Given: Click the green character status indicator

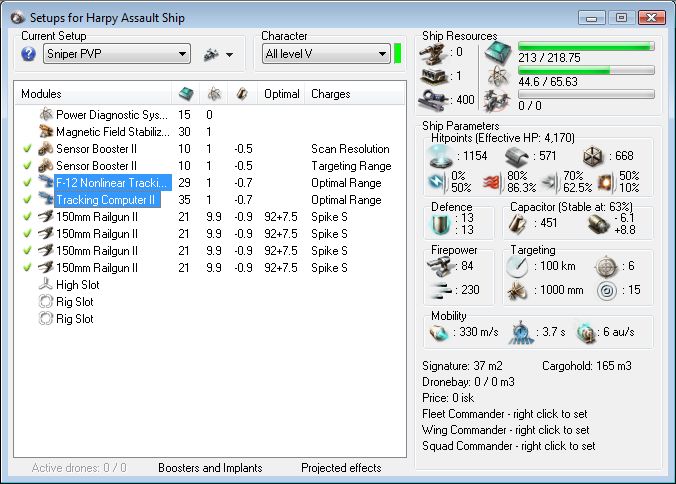Looking at the screenshot, I should click(x=397, y=54).
